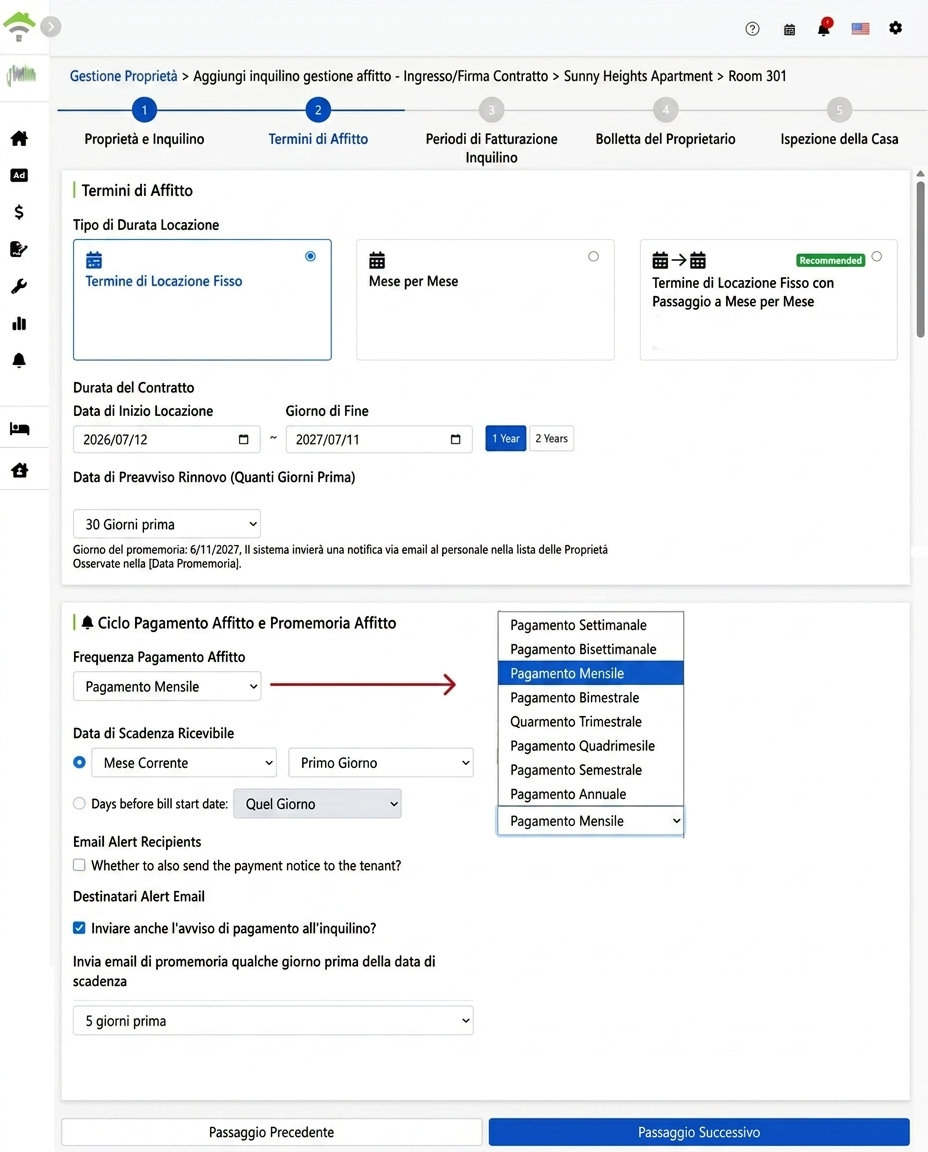The image size is (928, 1152).
Task: Open Ad listings sidebar icon
Action: coord(19,175)
